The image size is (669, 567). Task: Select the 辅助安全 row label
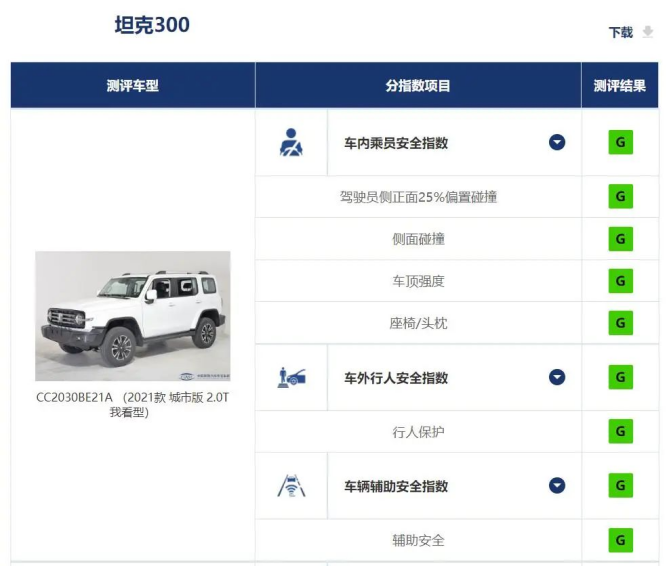click(418, 541)
